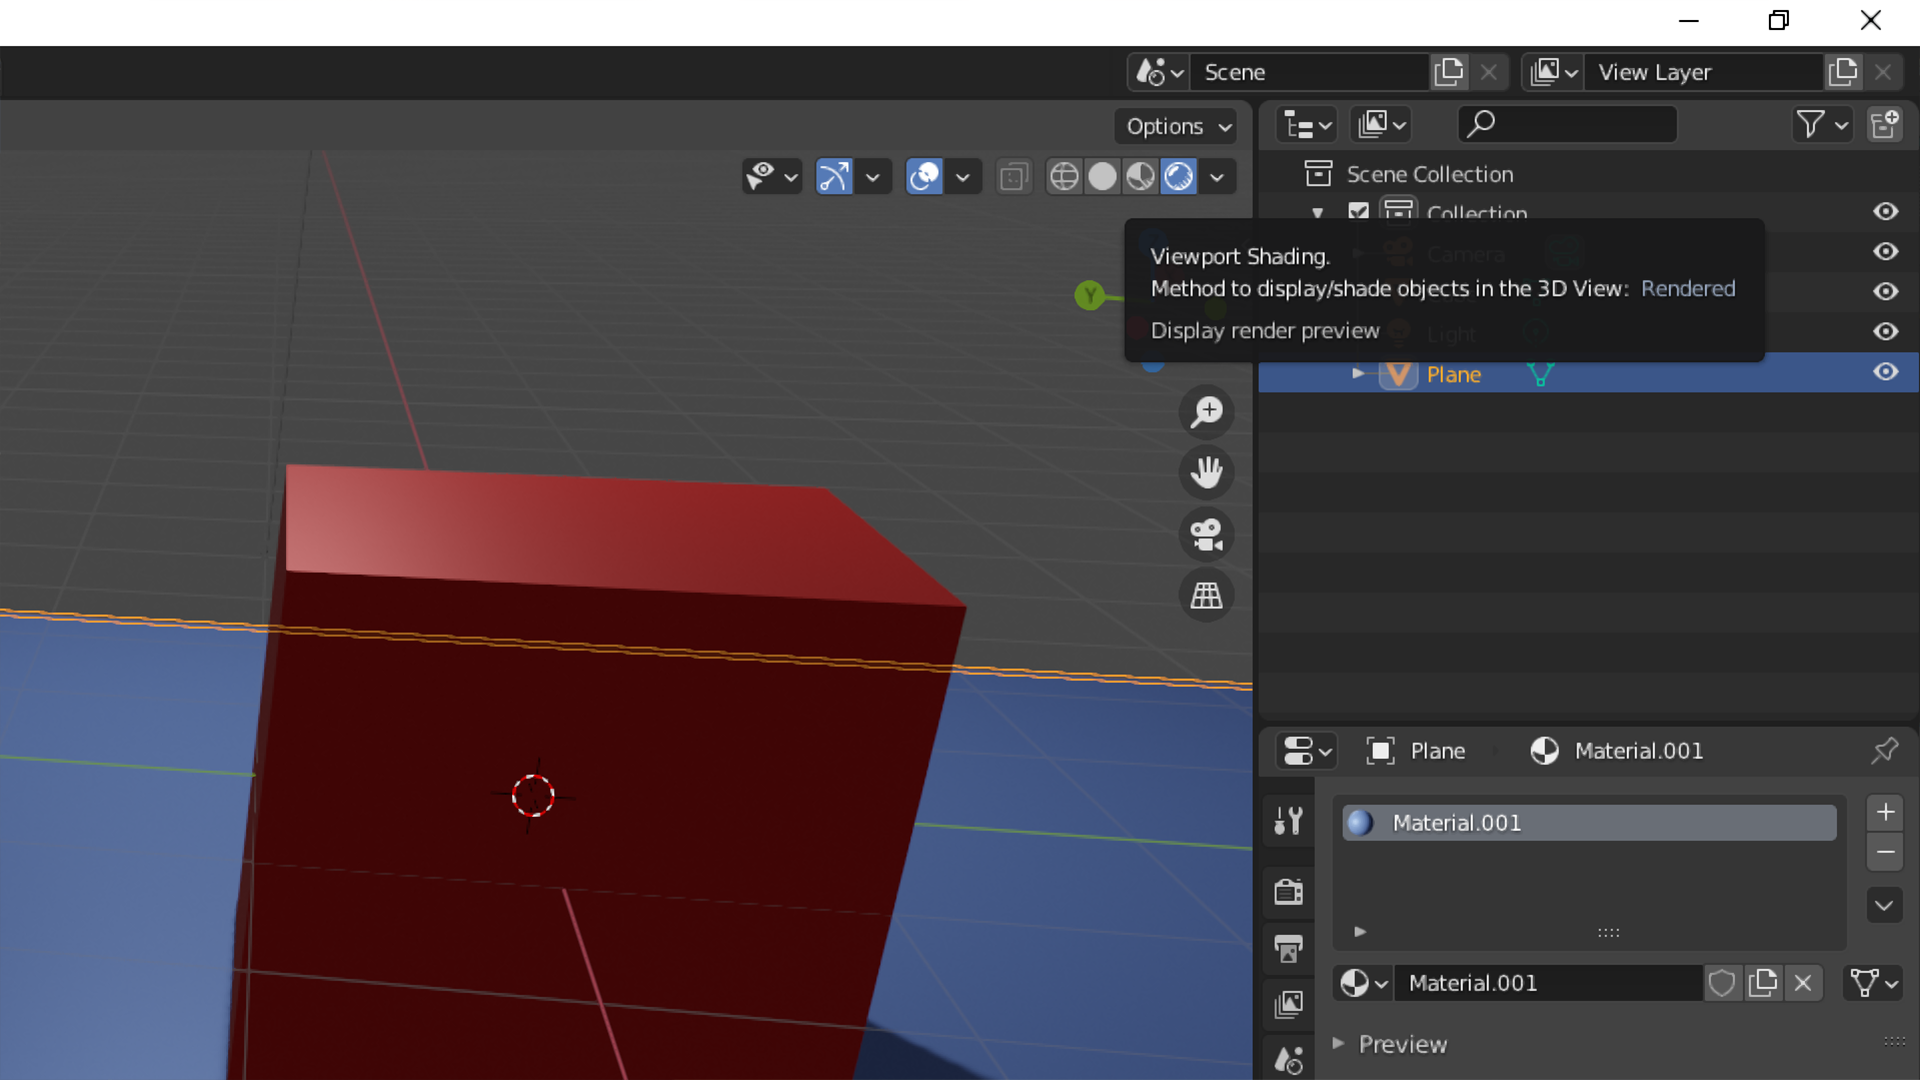Viewport: 1920px width, 1080px height.
Task: Unlink Material.001 with the X button
Action: click(x=1803, y=983)
